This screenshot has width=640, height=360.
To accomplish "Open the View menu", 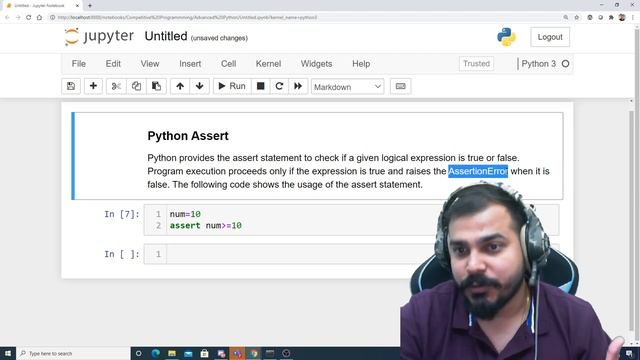I will click(150, 64).
